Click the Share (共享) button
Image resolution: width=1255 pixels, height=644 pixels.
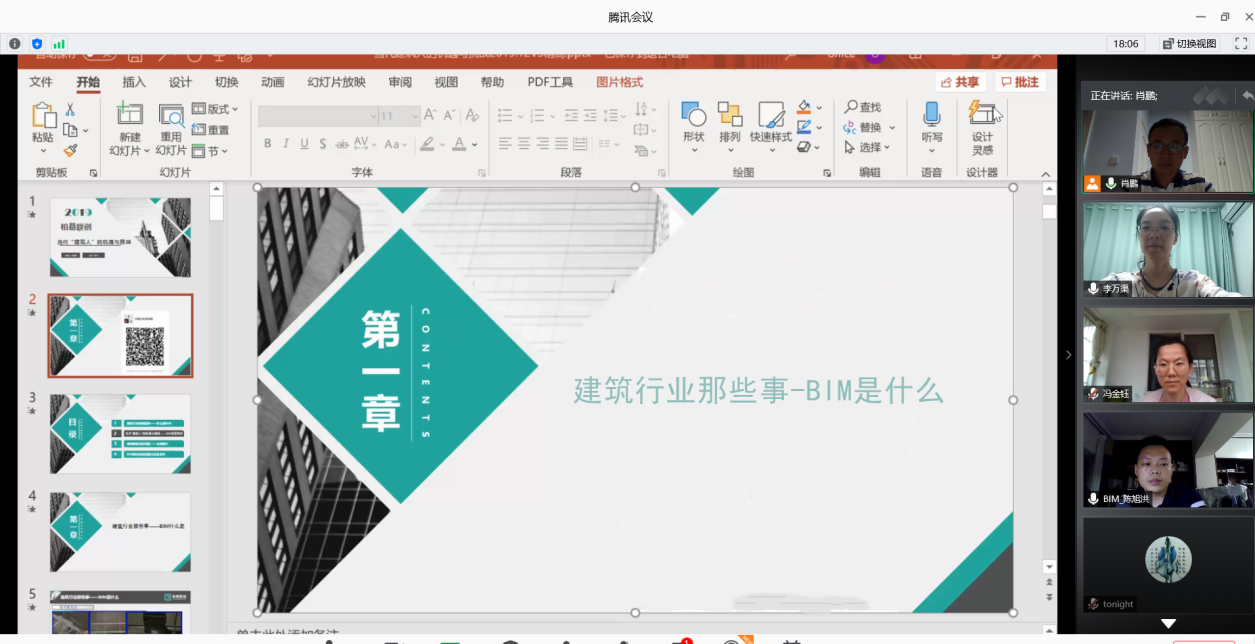[x=960, y=82]
